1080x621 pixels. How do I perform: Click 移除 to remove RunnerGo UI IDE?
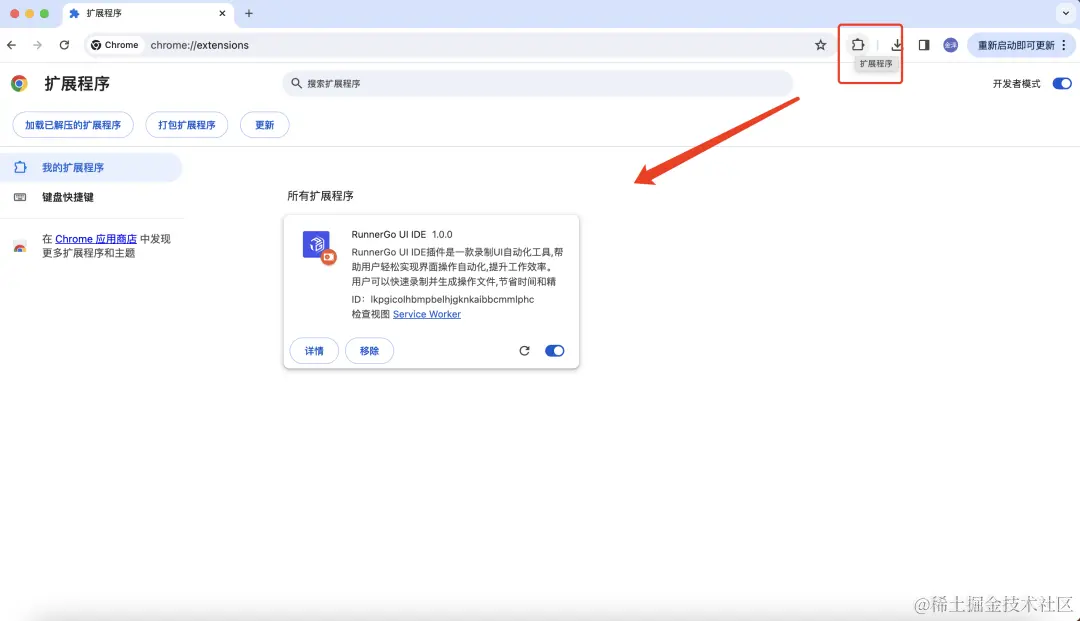tap(369, 350)
